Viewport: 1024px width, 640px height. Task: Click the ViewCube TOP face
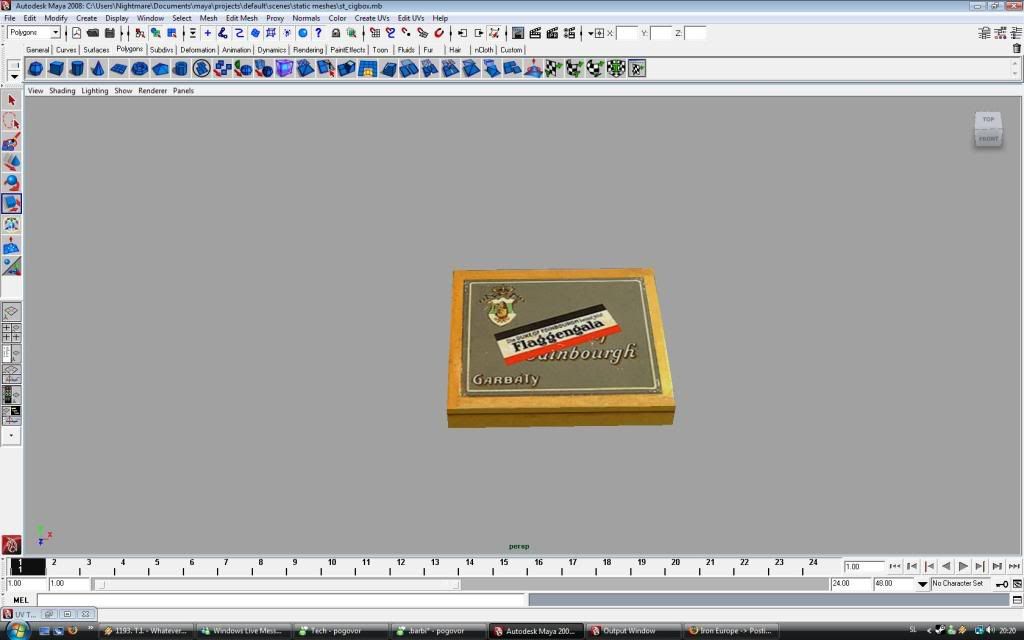pos(988,120)
